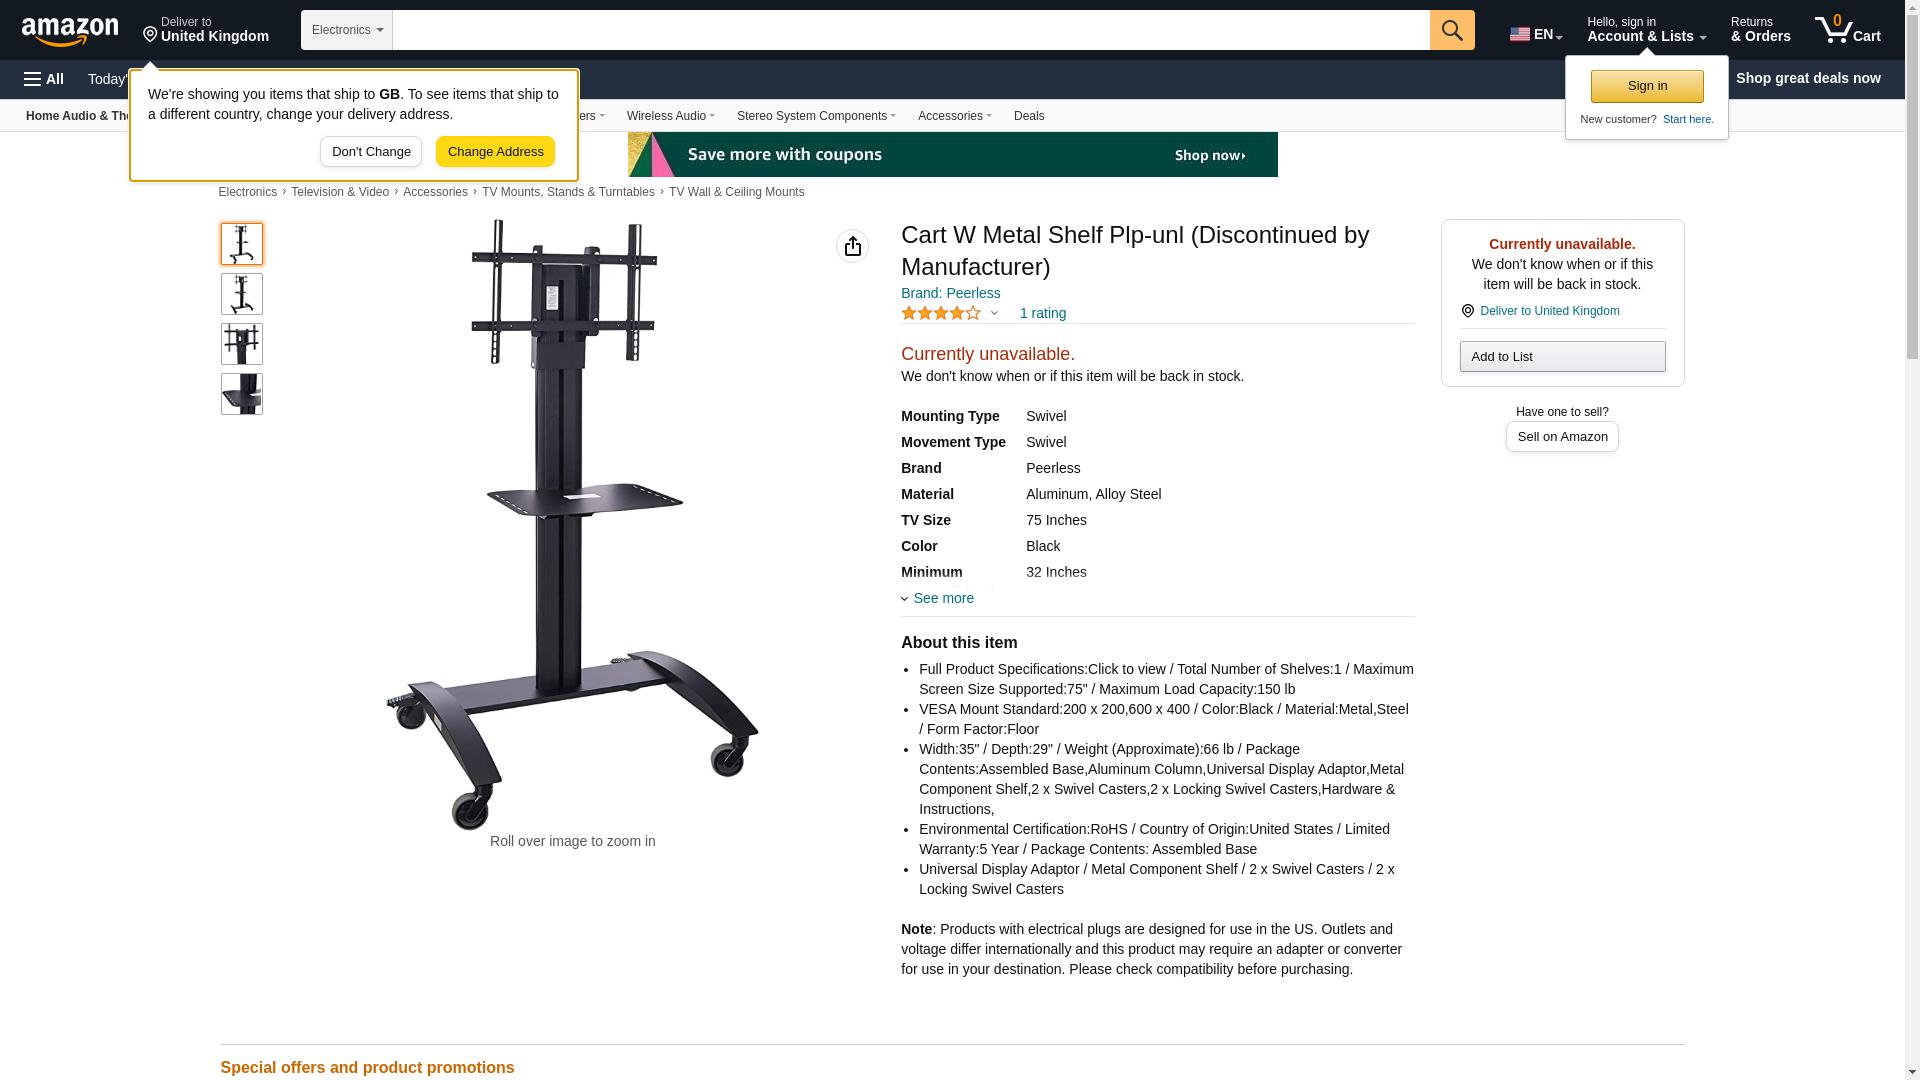Open the All hamburger menu
This screenshot has width=1920, height=1080.
pyautogui.click(x=44, y=79)
